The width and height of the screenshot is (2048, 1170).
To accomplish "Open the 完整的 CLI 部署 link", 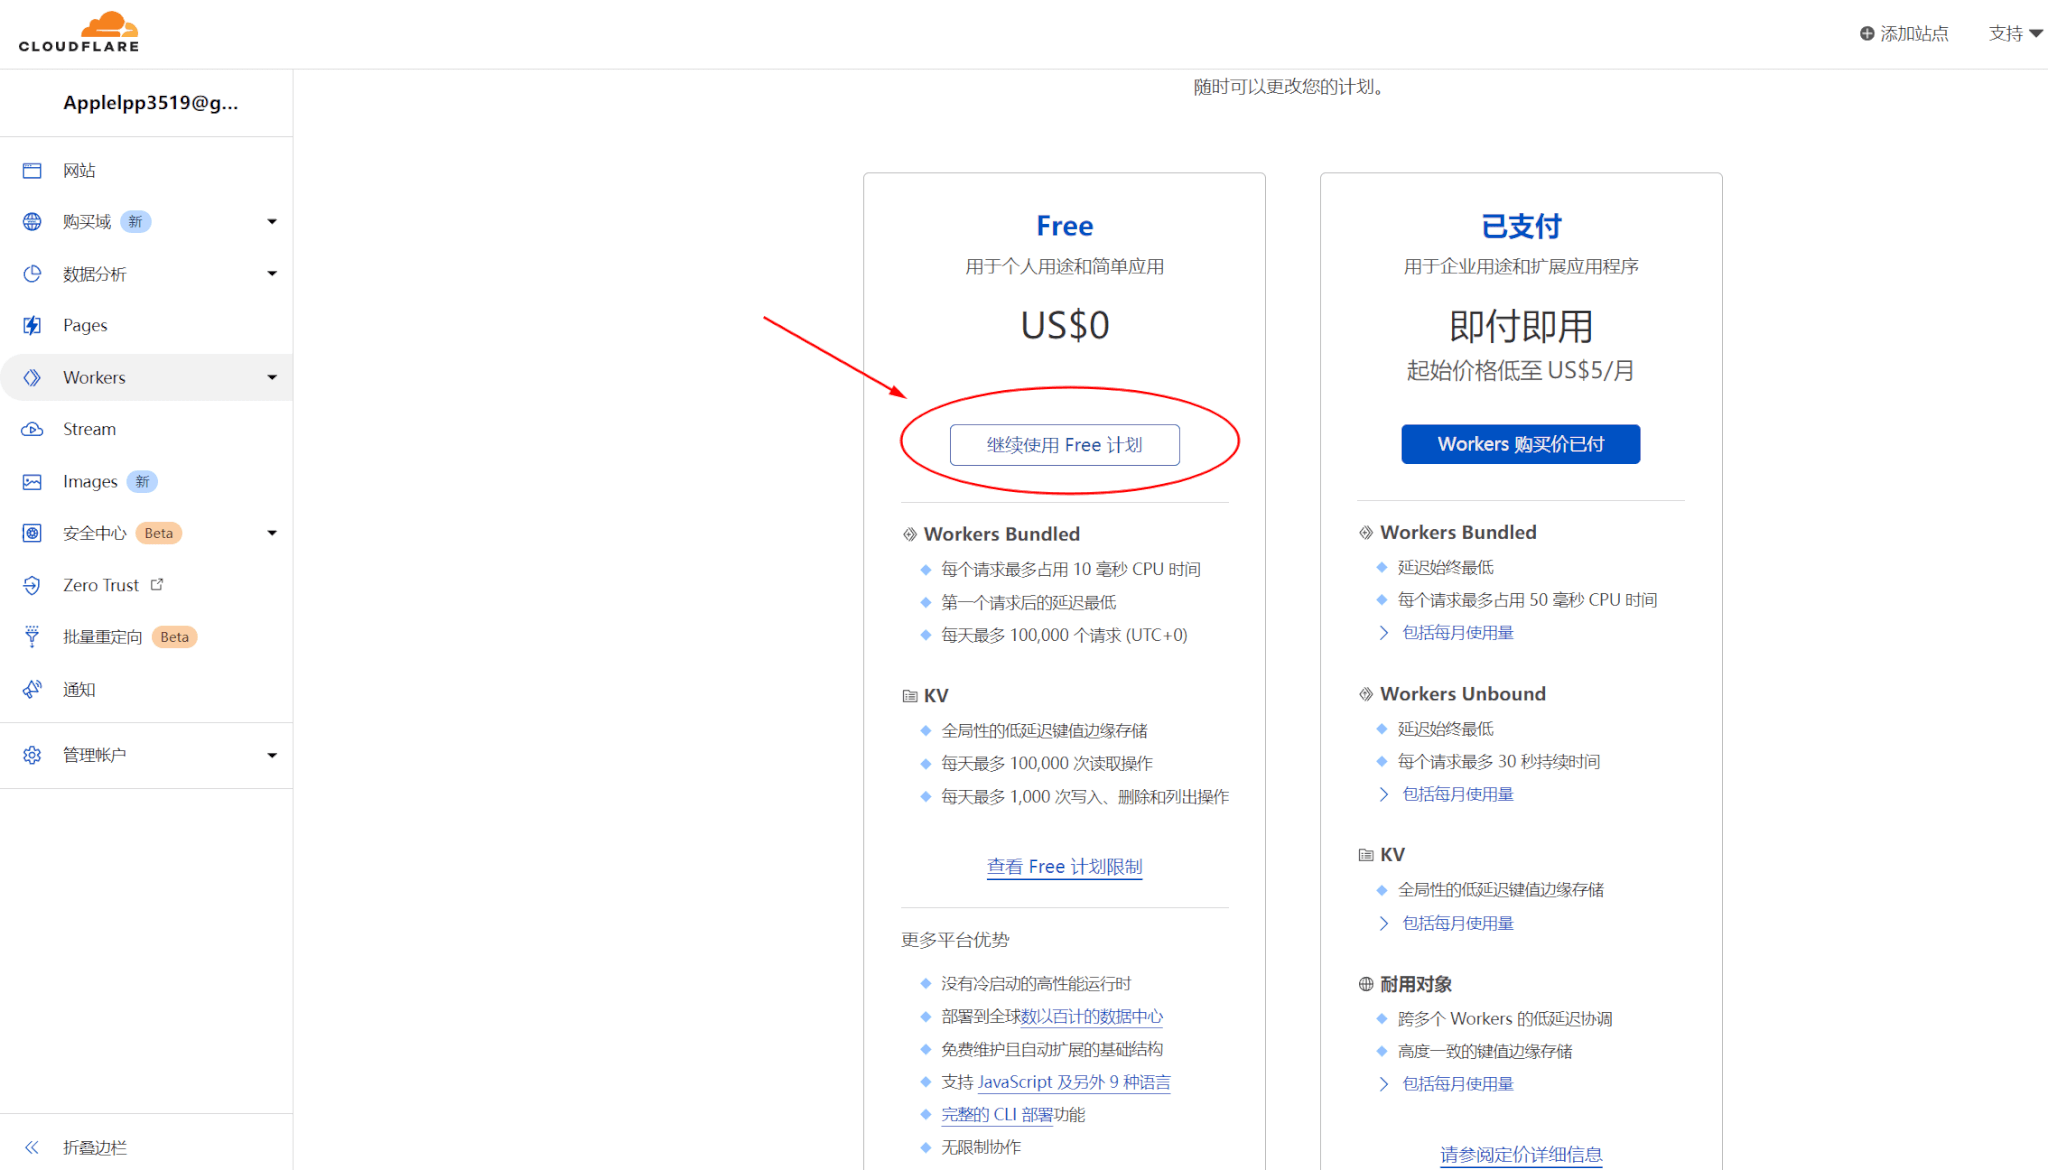I will pos(997,1115).
